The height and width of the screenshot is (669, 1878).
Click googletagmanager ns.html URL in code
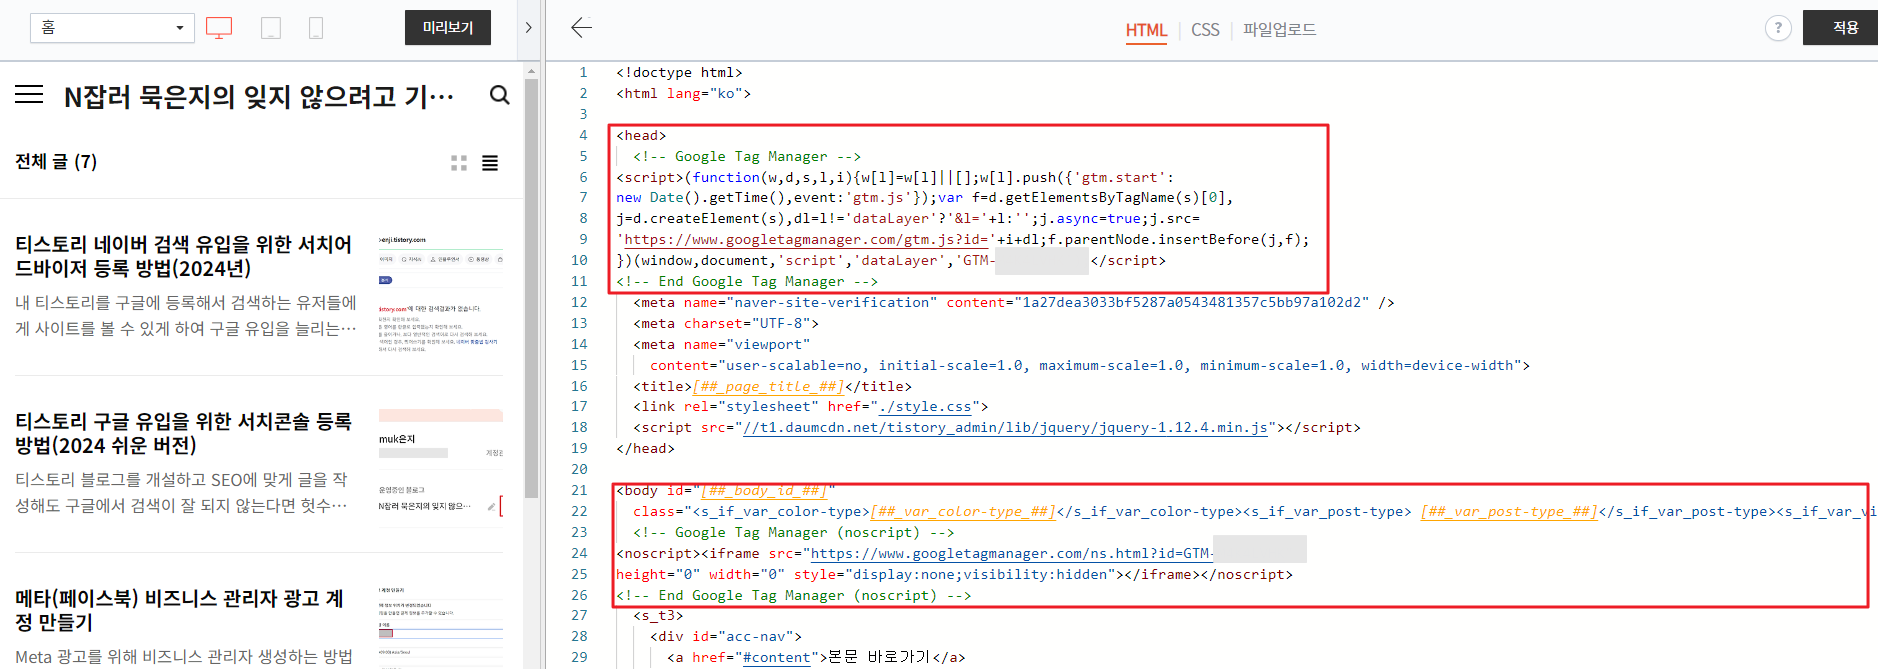pos(1011,553)
